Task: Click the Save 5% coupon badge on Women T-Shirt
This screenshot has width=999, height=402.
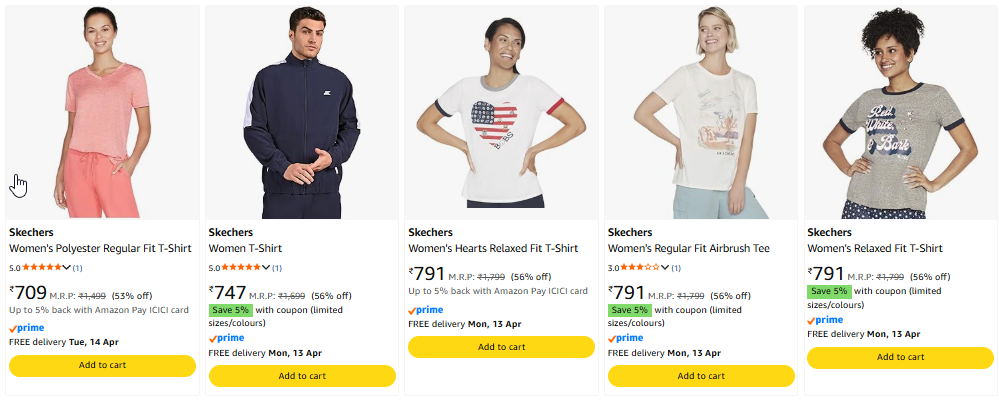Action: point(230,310)
